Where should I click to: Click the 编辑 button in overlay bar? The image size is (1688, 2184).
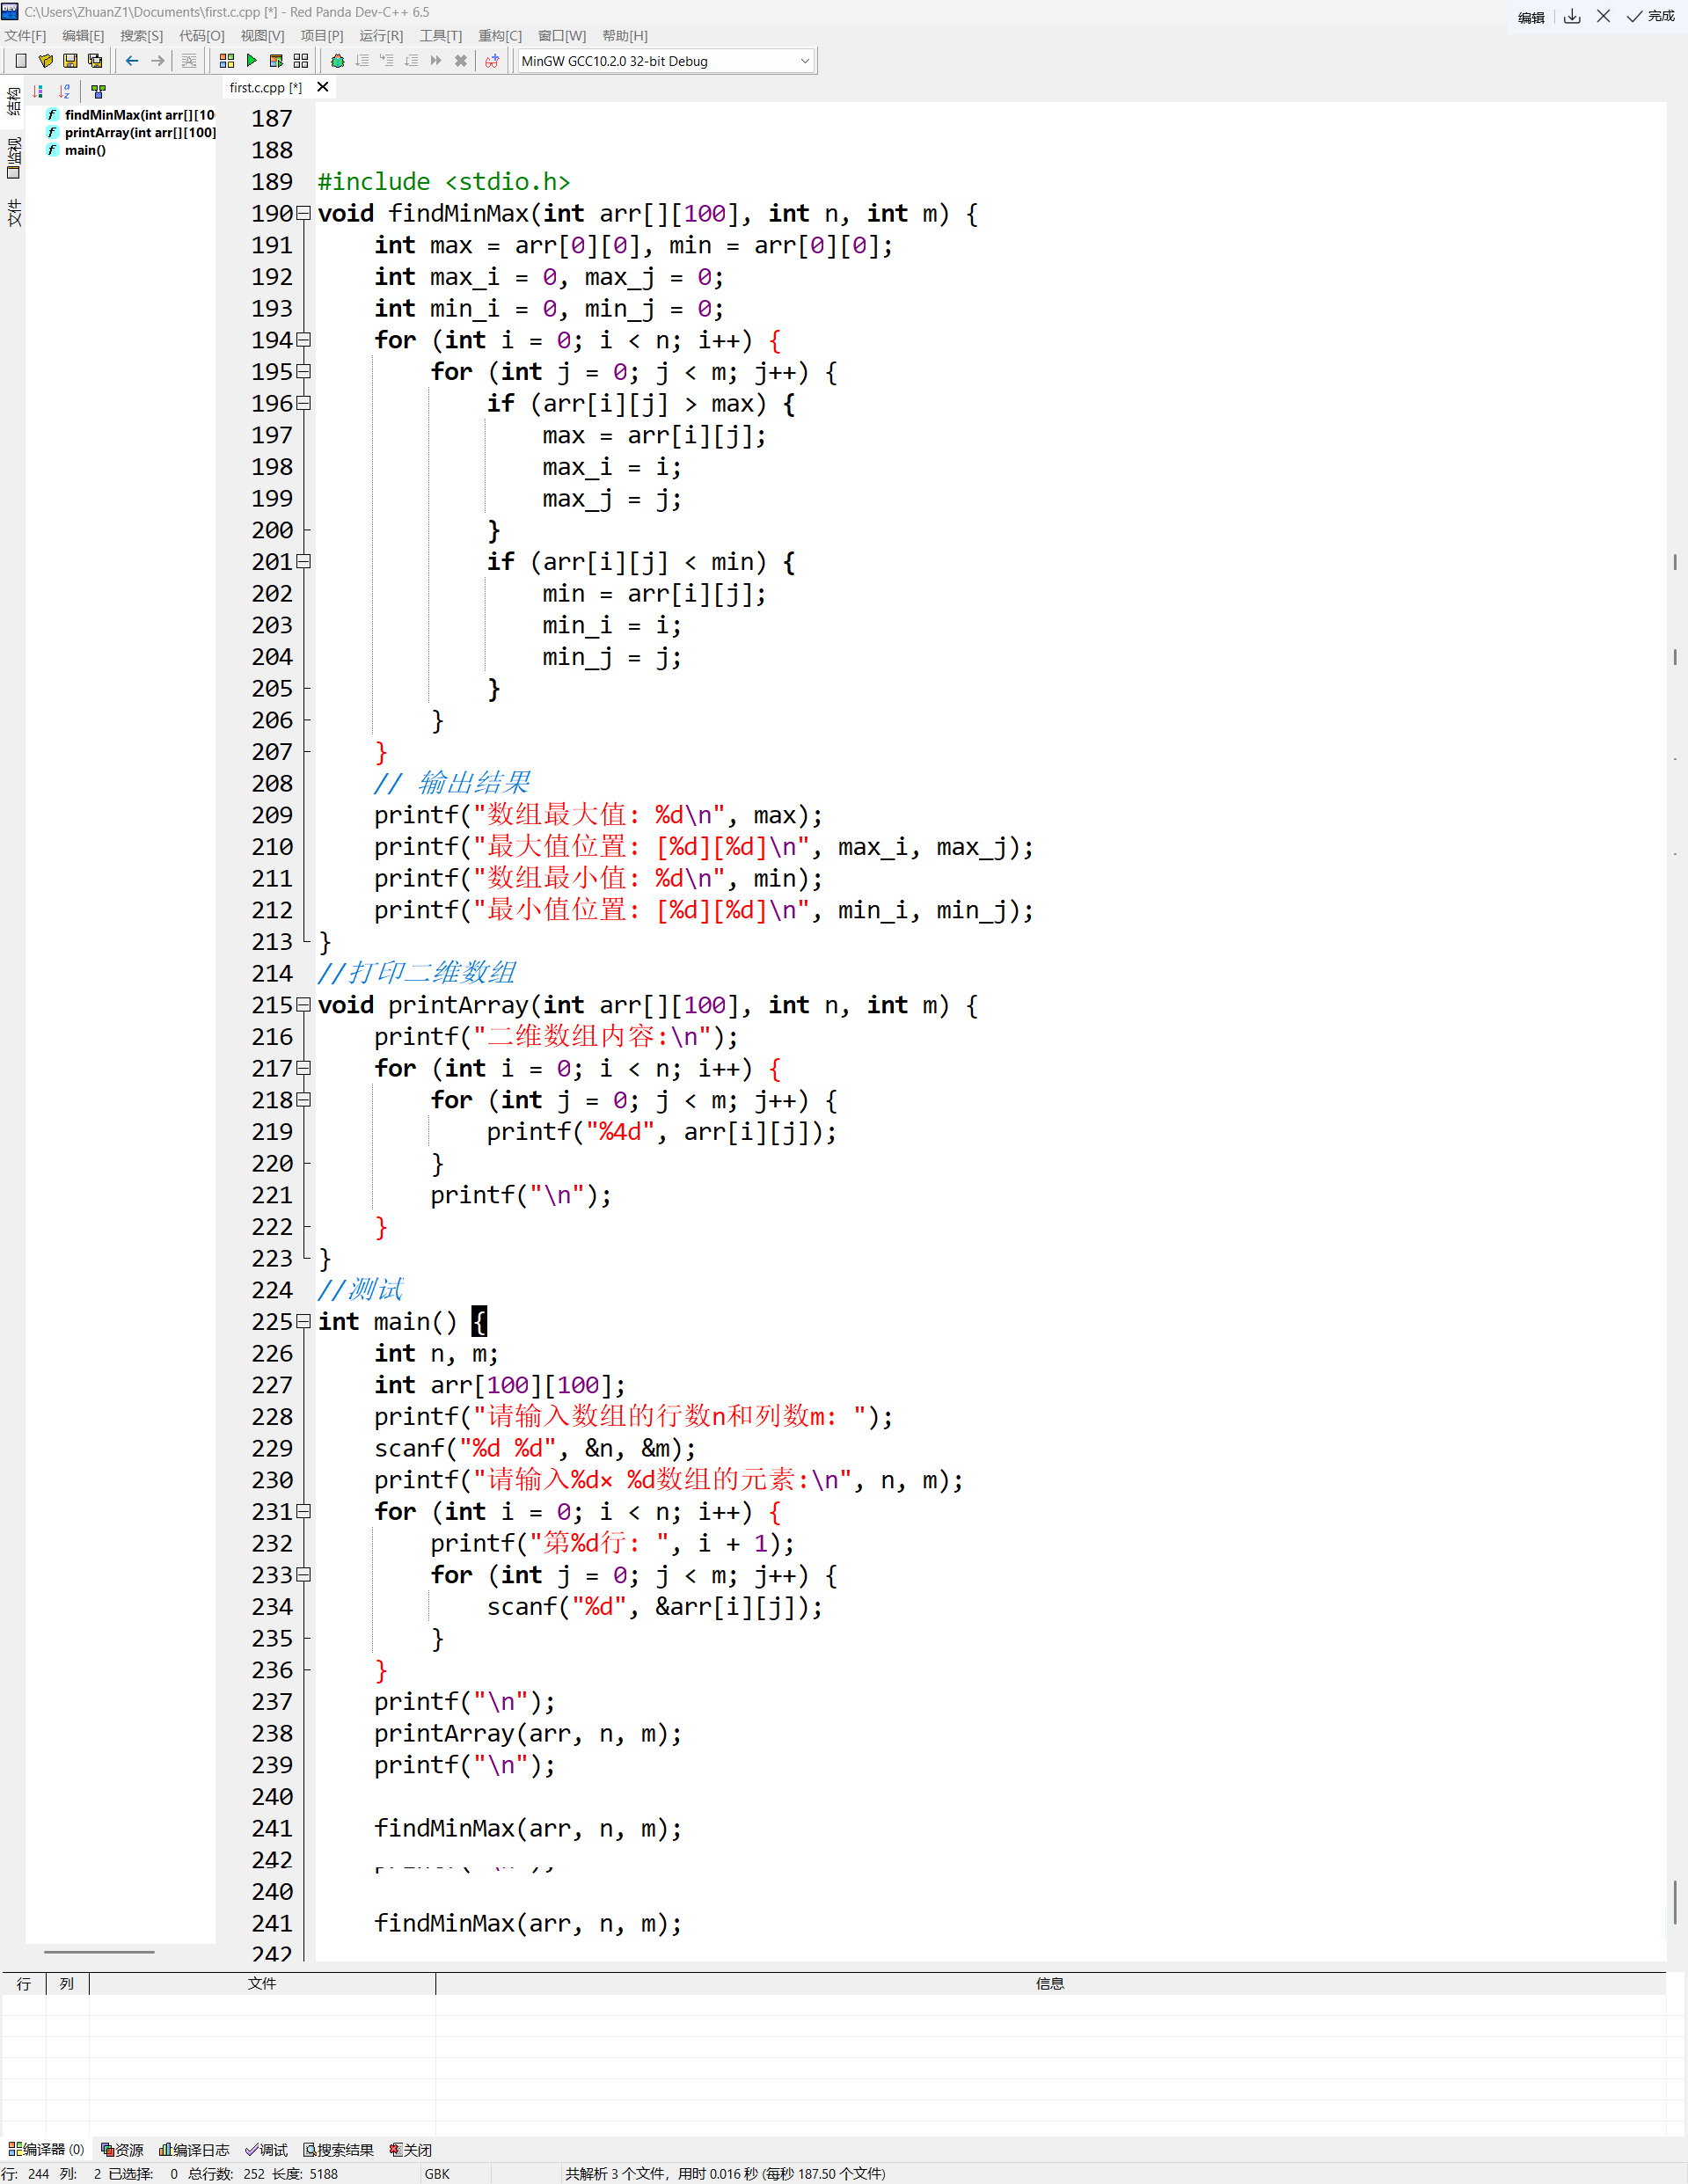[1531, 17]
